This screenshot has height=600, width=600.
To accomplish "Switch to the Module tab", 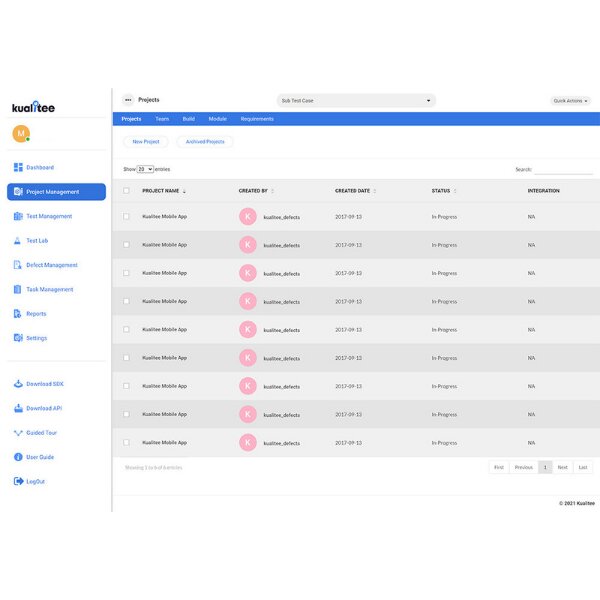I will point(218,119).
